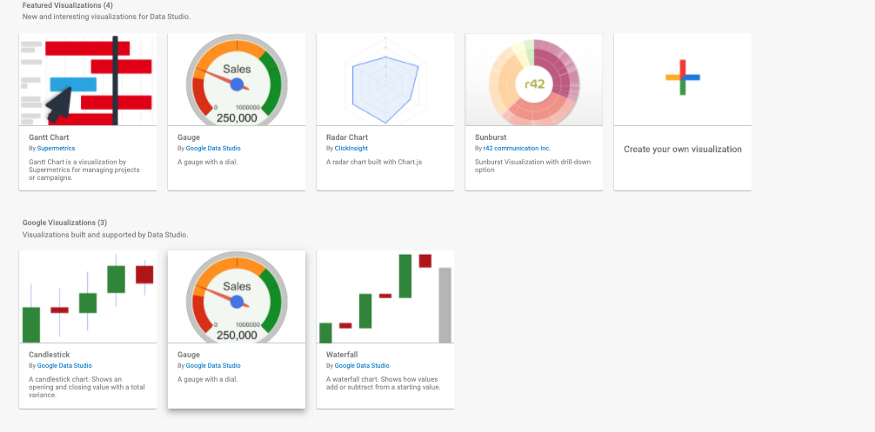The height and width of the screenshot is (432, 875).
Task: Select the Radar Chart title text
Action: pyautogui.click(x=347, y=137)
